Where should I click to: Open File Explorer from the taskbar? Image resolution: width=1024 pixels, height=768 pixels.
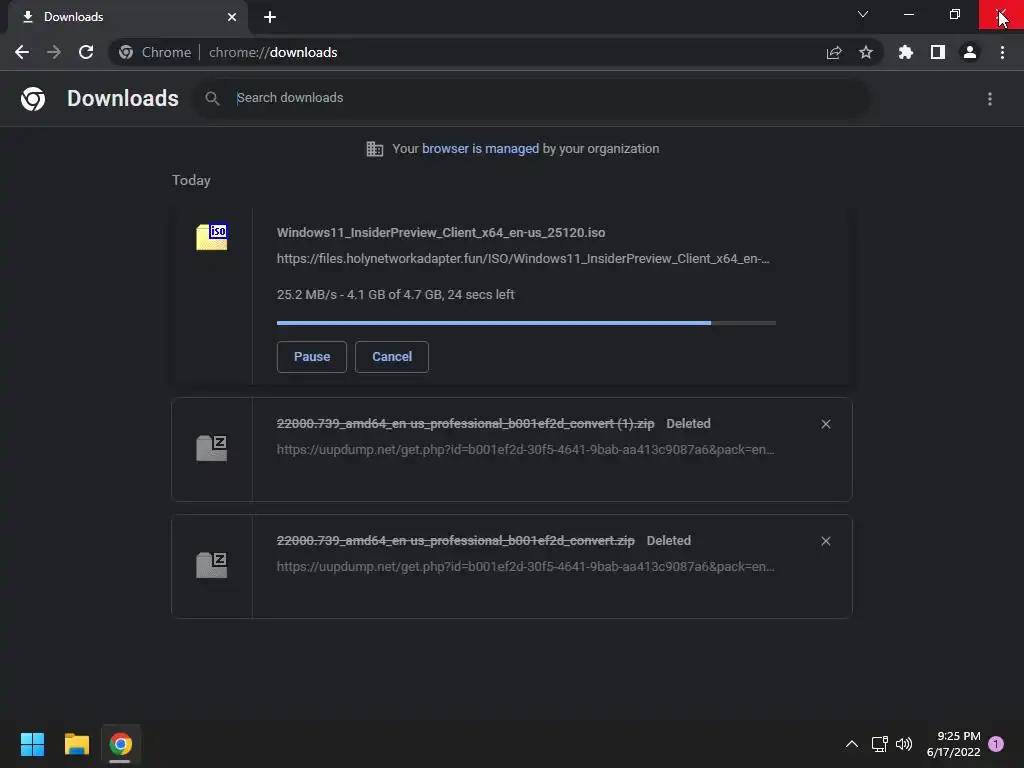coord(76,744)
